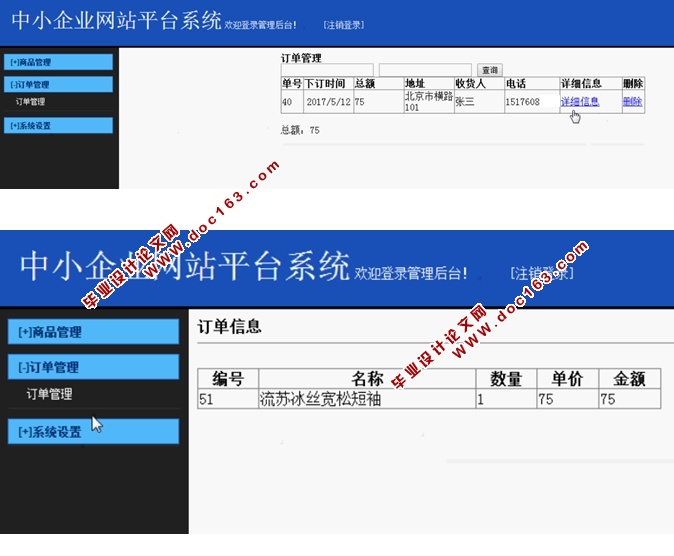Select the date cell 2017/5/12

[328, 101]
